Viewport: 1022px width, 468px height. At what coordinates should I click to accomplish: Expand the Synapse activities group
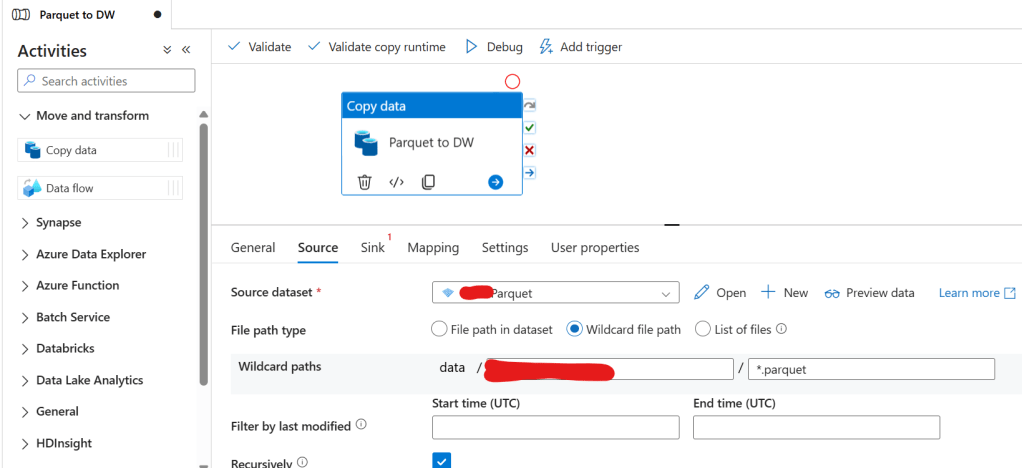click(x=58, y=223)
